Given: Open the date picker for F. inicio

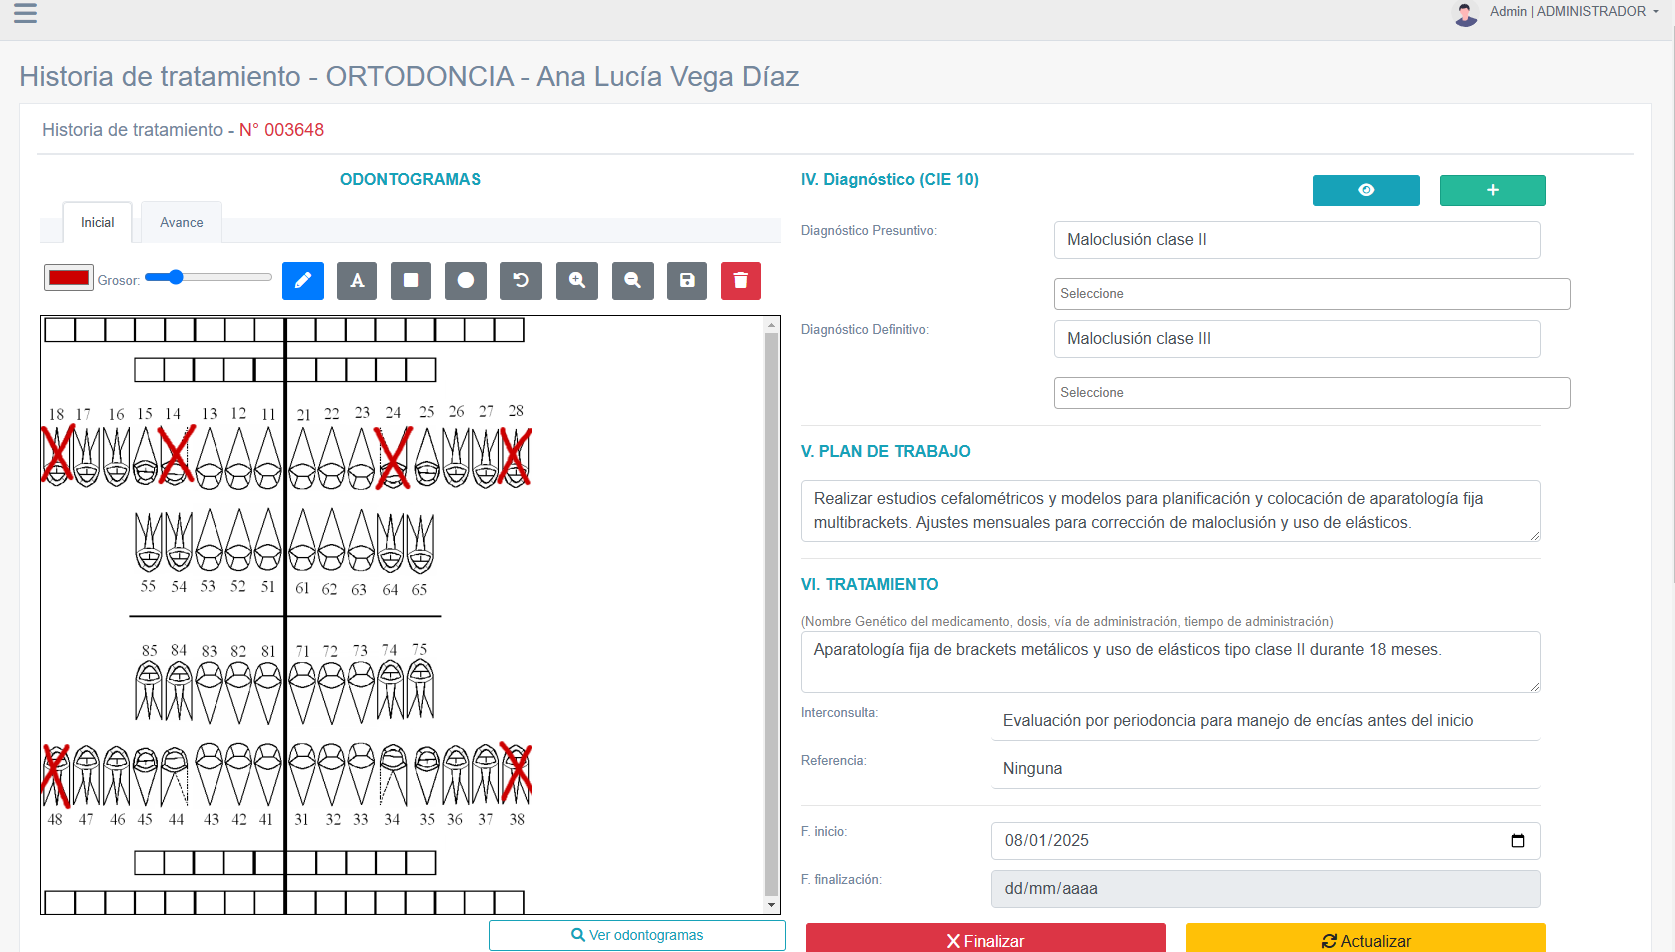Looking at the screenshot, I should tap(1519, 840).
